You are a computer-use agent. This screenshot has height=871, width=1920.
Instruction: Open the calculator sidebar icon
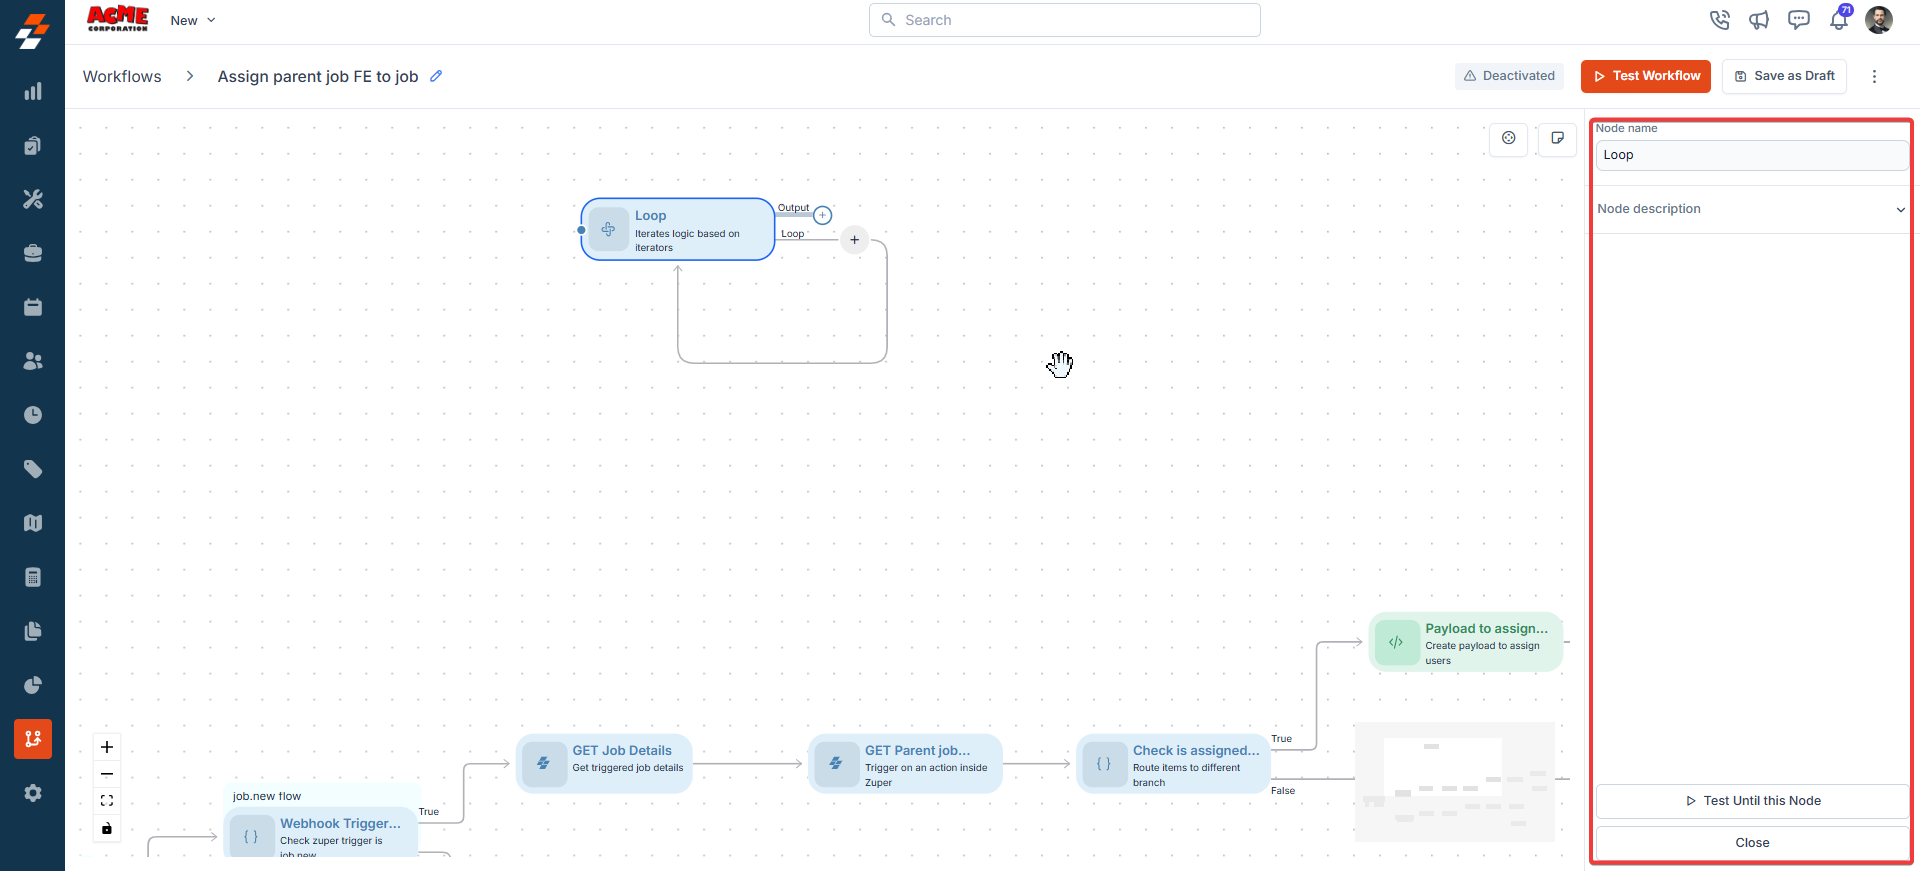coord(33,577)
